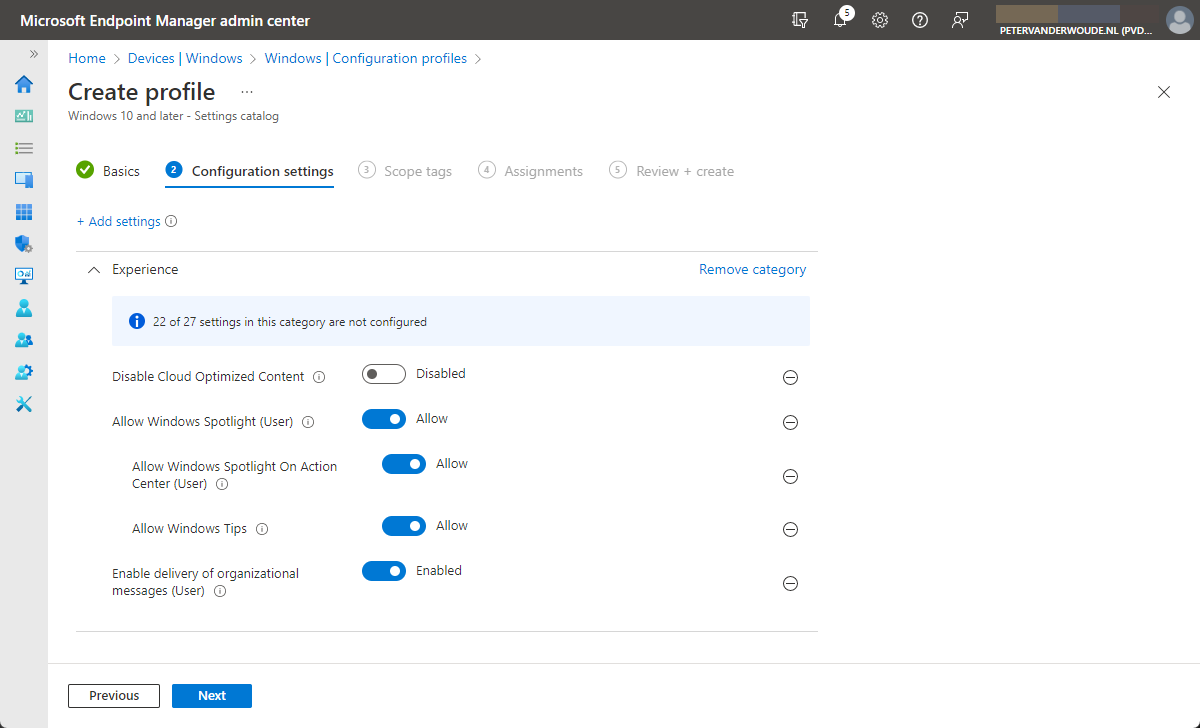This screenshot has height=728, width=1200.
Task: Open the ellipsis menu beside Create profile
Action: coord(247,92)
